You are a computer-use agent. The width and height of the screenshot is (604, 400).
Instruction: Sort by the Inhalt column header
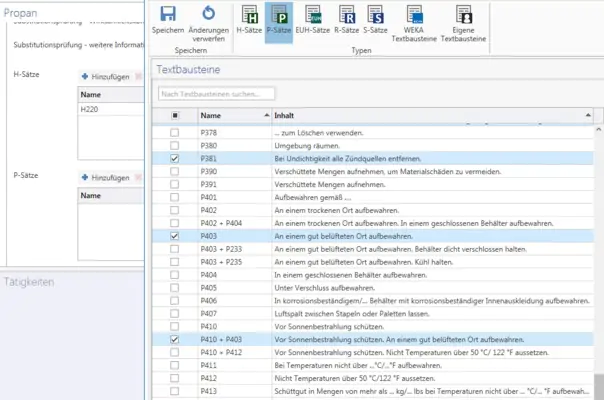point(432,115)
